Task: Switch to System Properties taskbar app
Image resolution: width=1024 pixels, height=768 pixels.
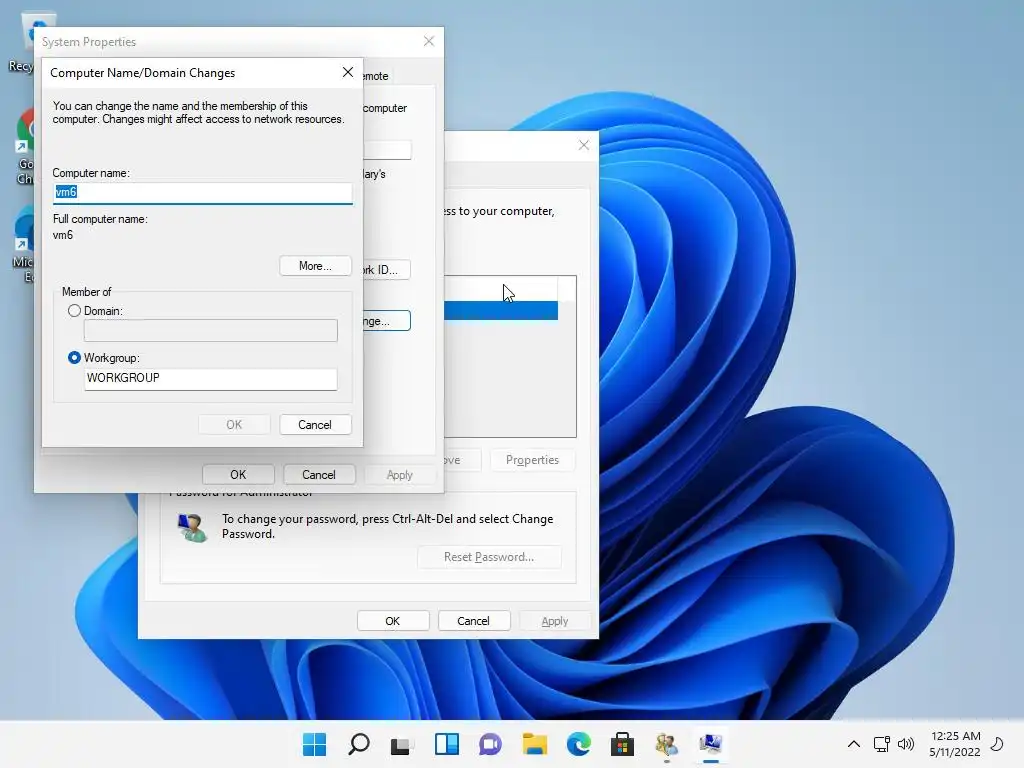Action: [711, 744]
